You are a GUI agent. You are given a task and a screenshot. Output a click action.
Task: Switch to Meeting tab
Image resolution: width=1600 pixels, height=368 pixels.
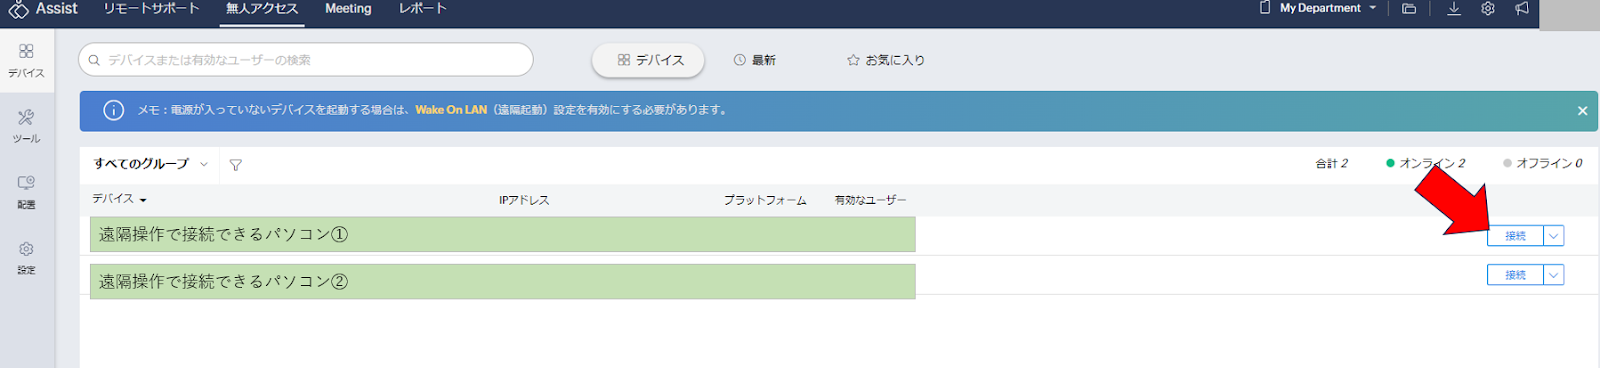coord(348,8)
